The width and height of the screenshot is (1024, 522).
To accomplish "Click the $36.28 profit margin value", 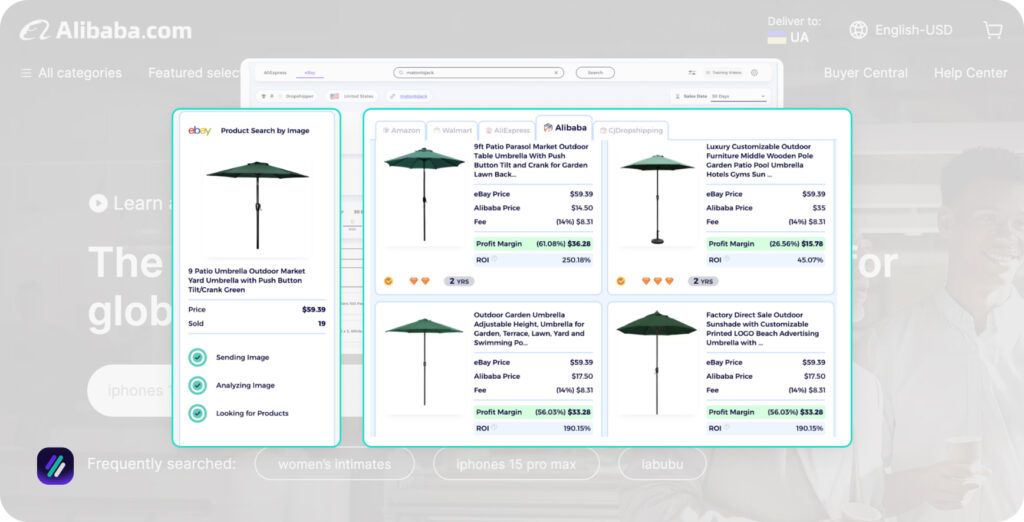I will [x=579, y=244].
